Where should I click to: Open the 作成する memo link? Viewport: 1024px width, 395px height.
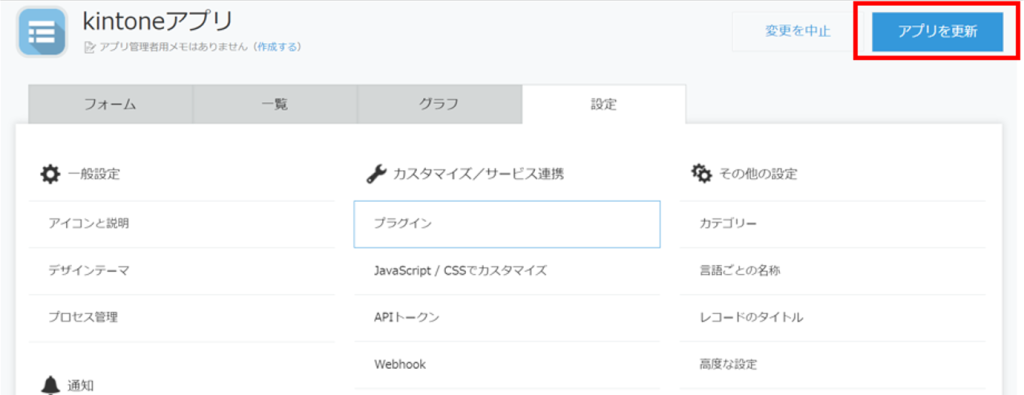tap(278, 47)
